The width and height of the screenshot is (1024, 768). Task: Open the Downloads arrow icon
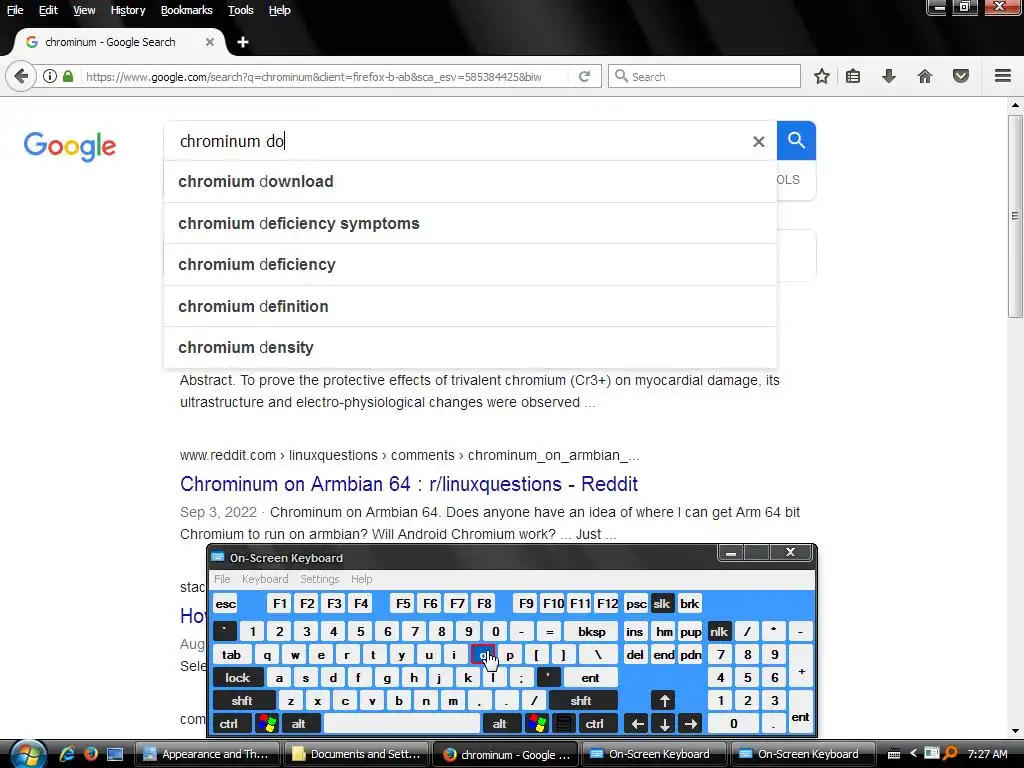[x=889, y=76]
